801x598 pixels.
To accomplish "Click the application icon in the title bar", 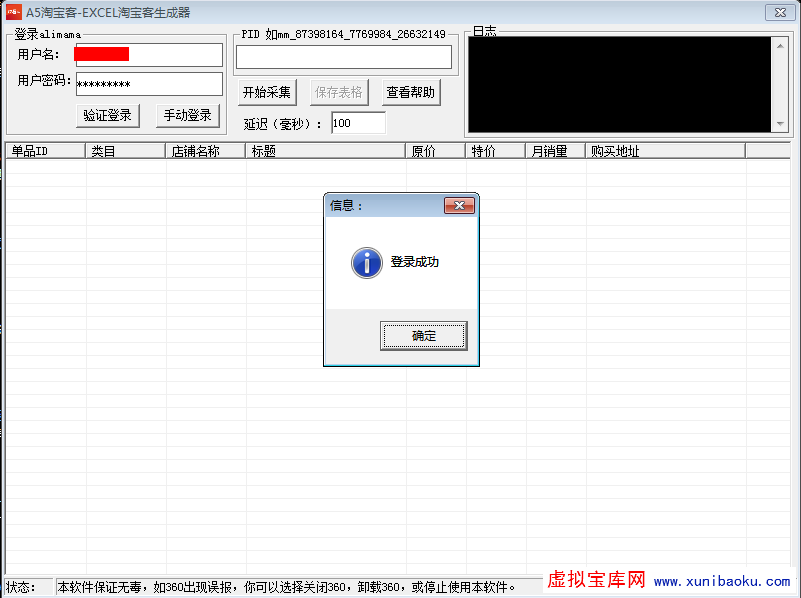I will (14, 12).
